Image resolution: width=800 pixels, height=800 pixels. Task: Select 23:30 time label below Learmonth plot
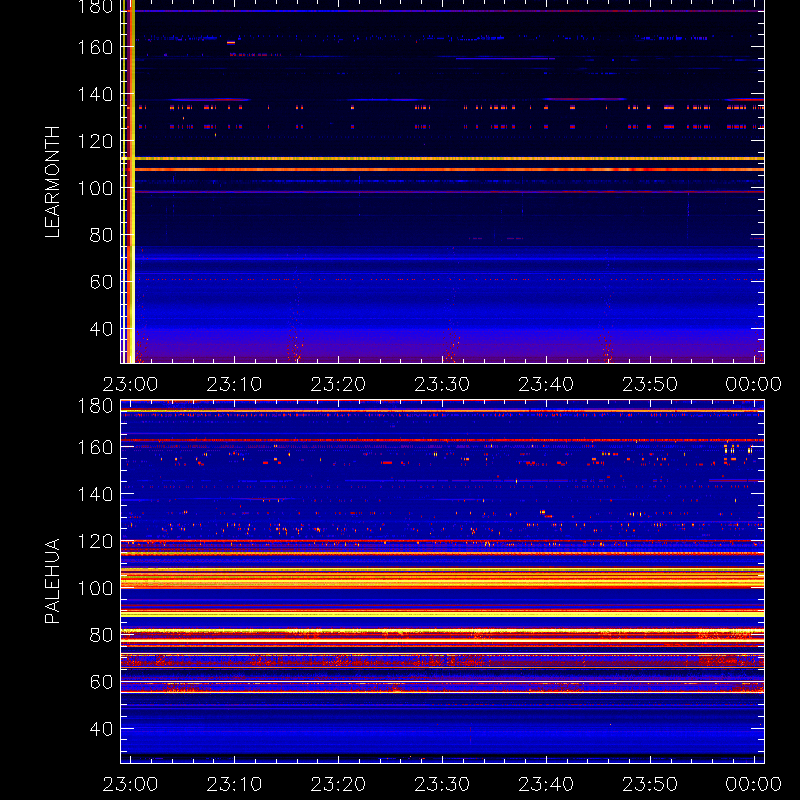(442, 384)
